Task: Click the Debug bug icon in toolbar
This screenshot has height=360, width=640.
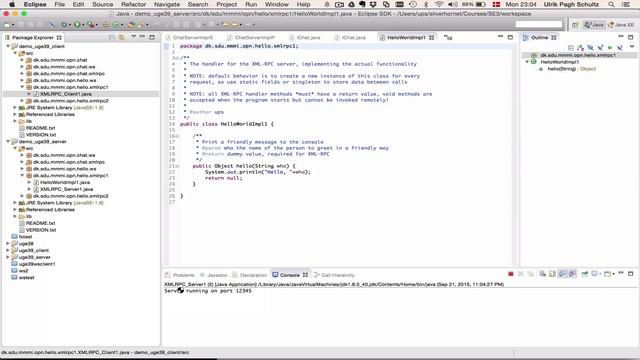Action: coord(64,25)
